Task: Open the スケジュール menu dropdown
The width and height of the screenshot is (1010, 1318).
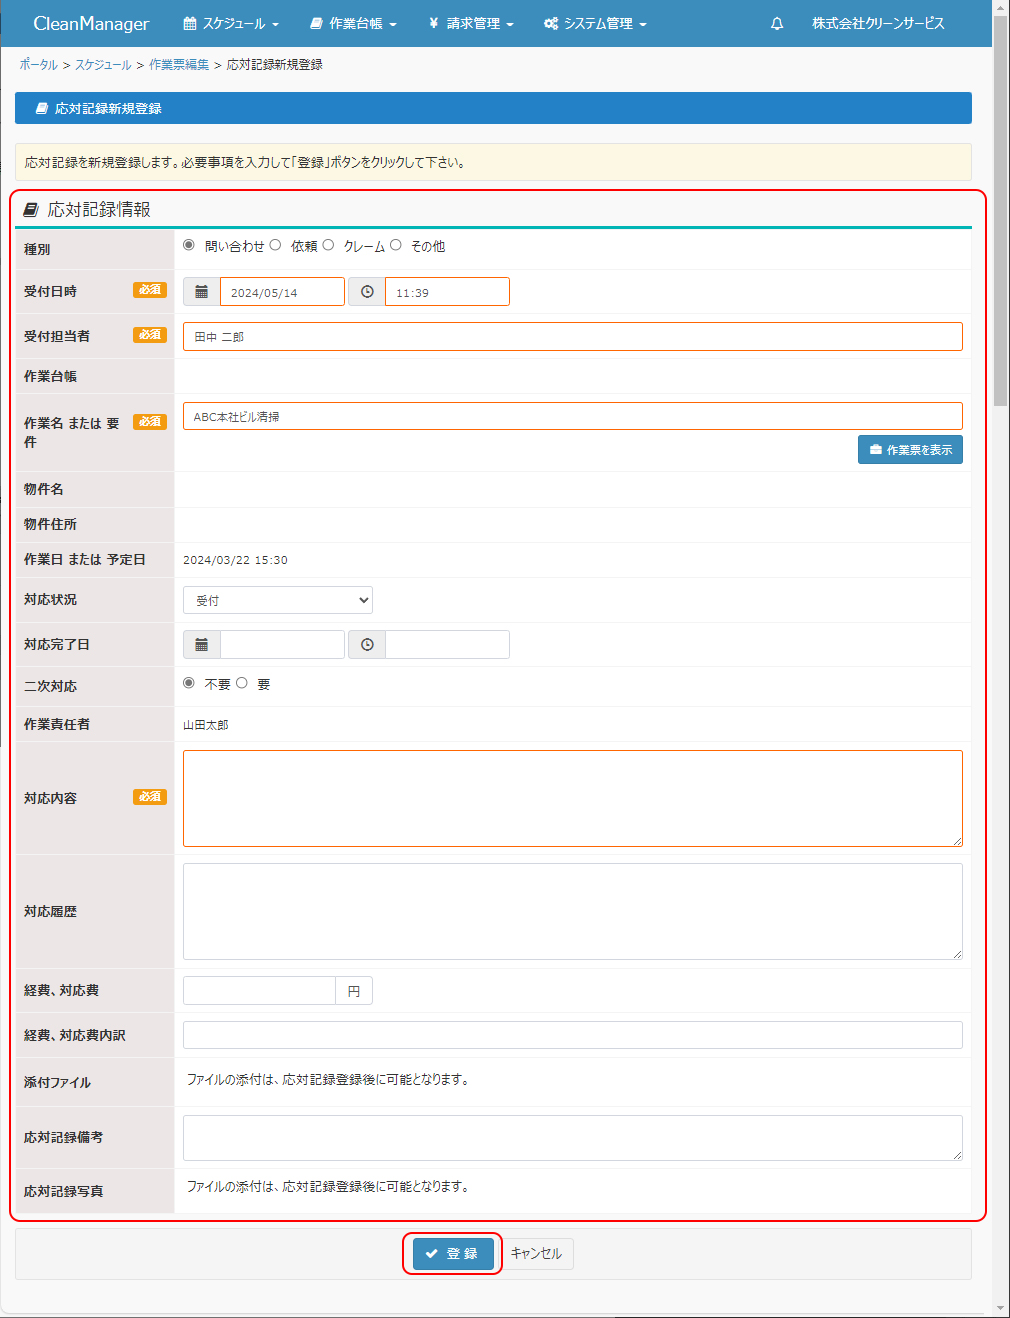Action: click(x=231, y=23)
